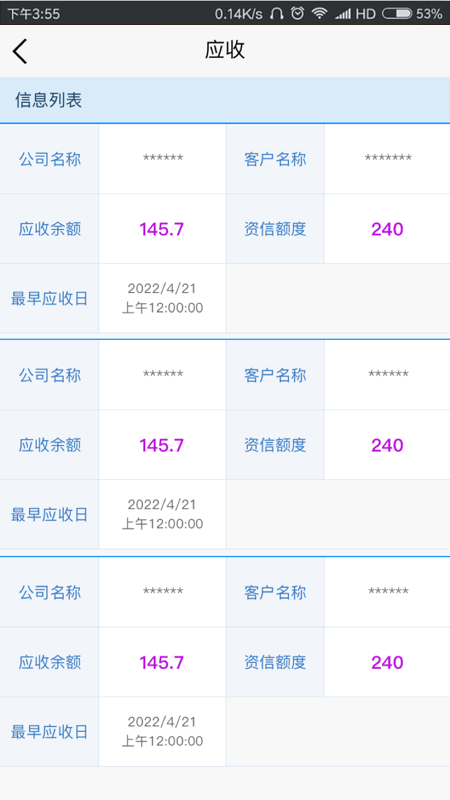The width and height of the screenshot is (450, 800).
Task: Open first record's 资信额度 value 240
Action: click(387, 229)
